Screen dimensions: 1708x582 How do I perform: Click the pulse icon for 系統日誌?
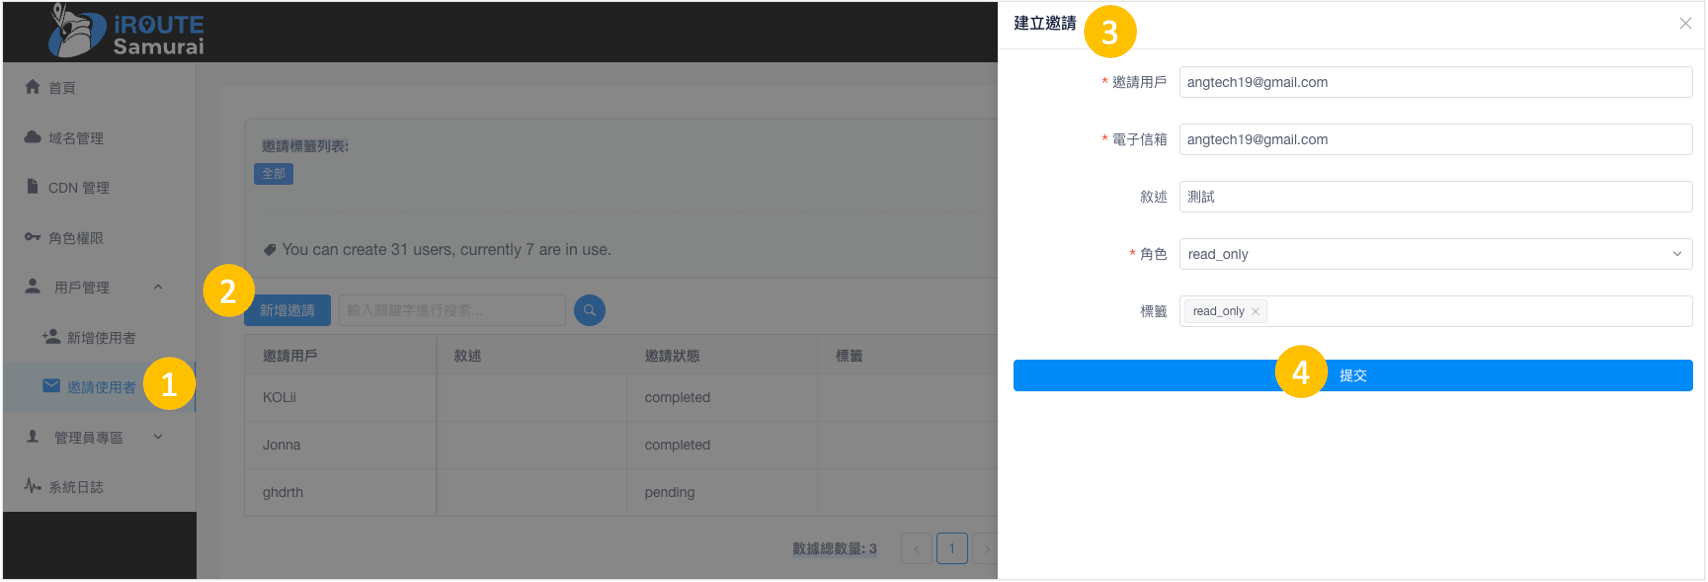tap(32, 486)
